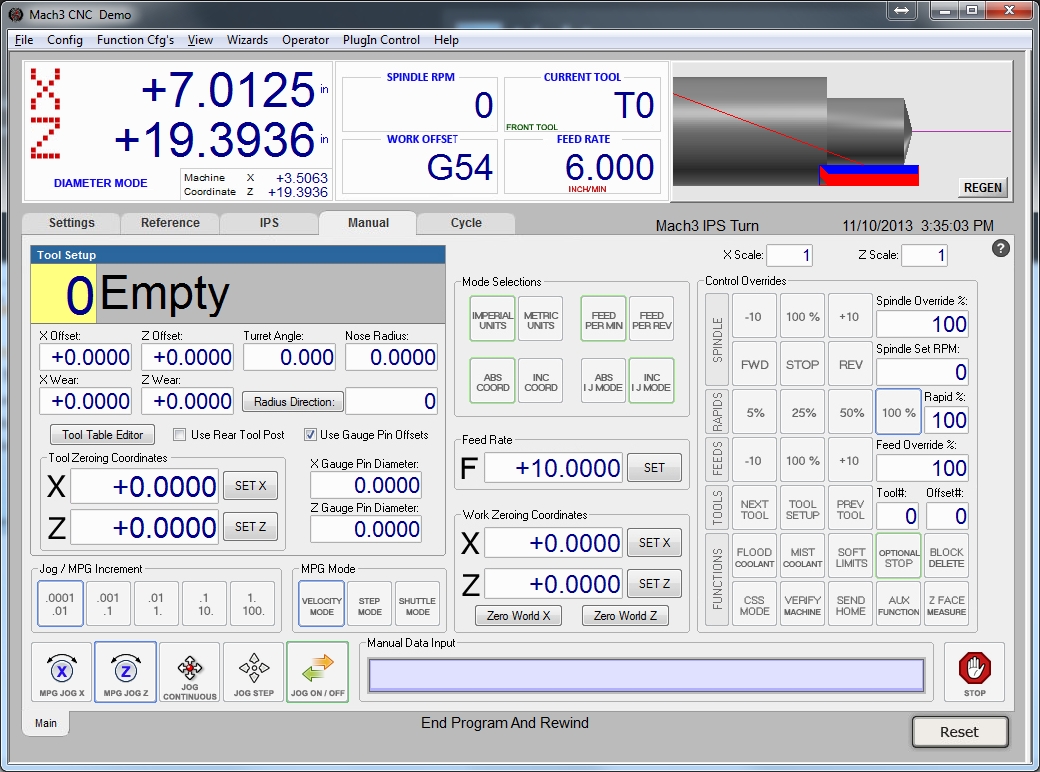Open the Config menu

(65, 40)
